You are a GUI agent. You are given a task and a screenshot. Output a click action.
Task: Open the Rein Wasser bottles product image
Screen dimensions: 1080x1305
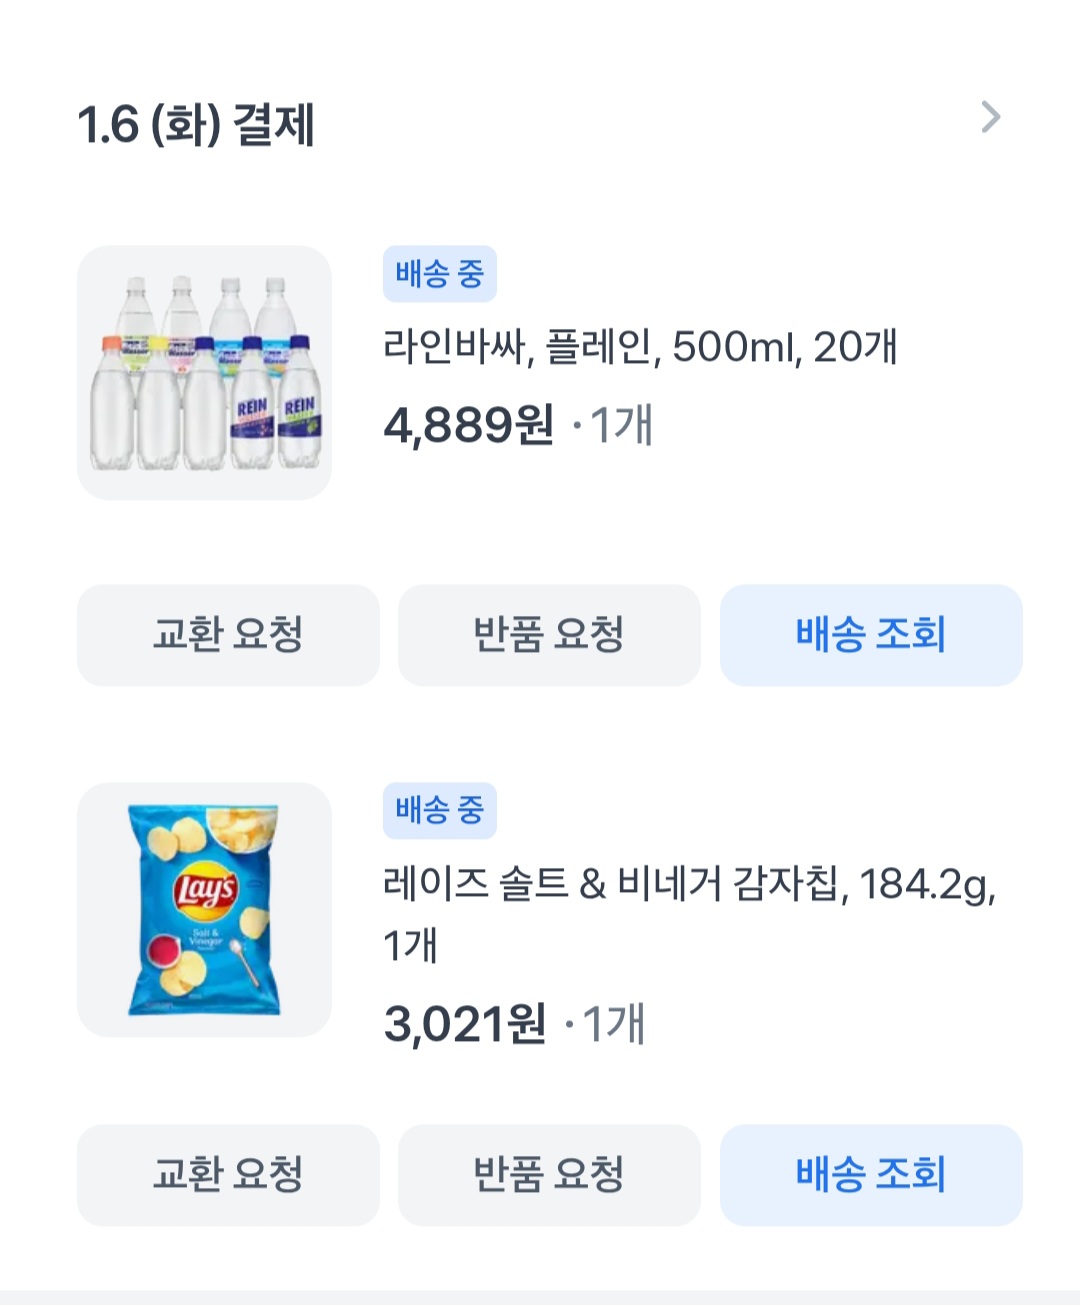(204, 372)
